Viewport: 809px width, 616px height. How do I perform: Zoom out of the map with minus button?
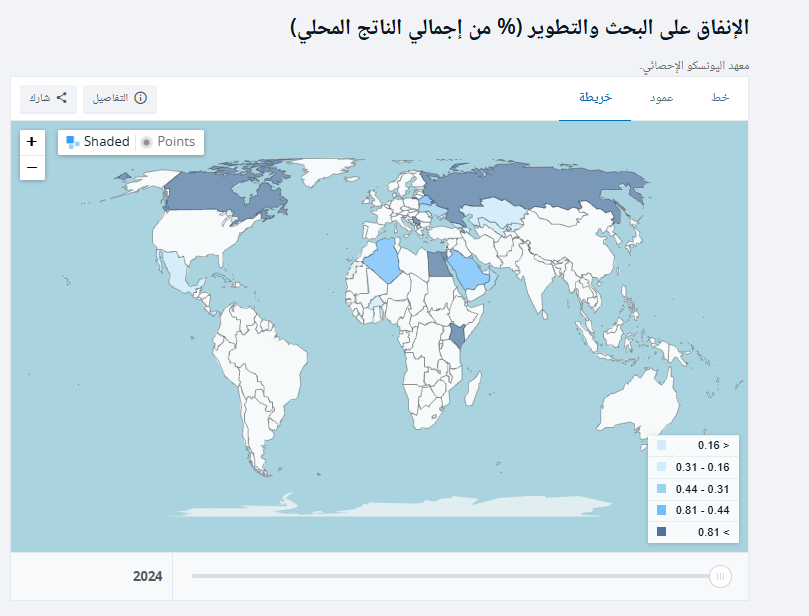pos(32,168)
